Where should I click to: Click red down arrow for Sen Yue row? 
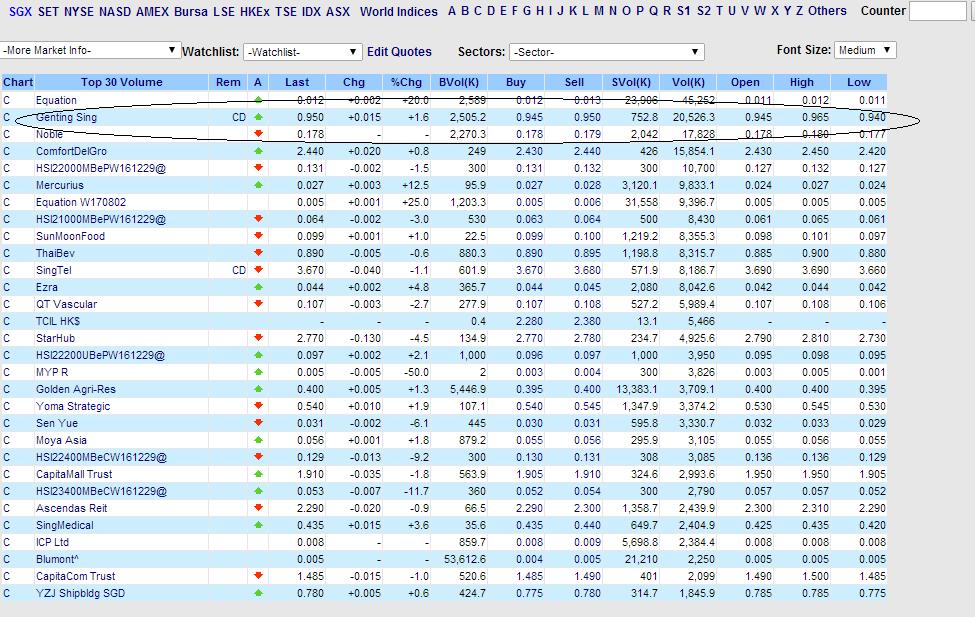(x=259, y=423)
